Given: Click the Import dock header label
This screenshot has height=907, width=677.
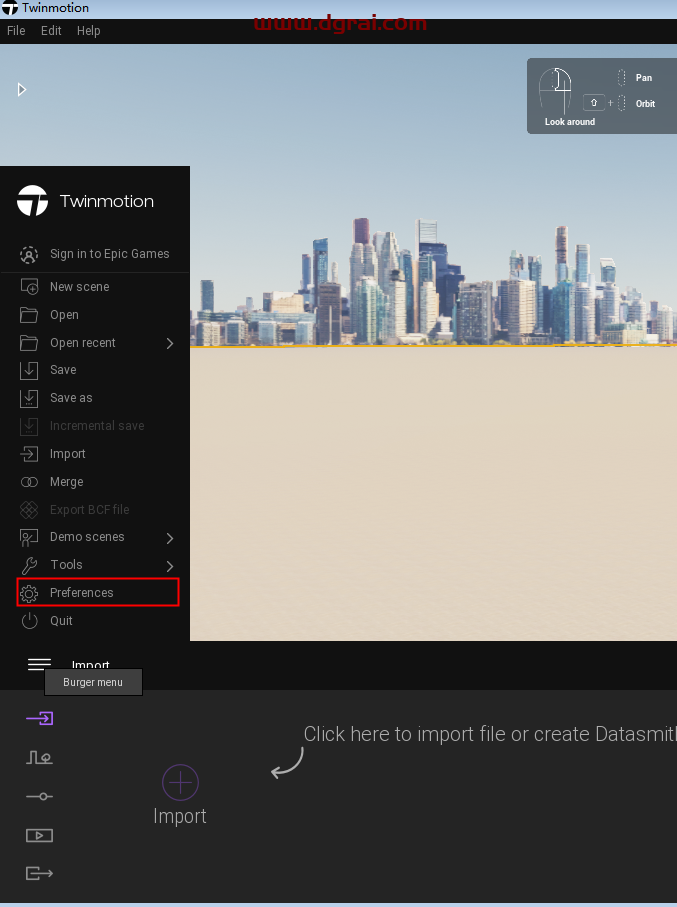Looking at the screenshot, I should [x=90, y=665].
